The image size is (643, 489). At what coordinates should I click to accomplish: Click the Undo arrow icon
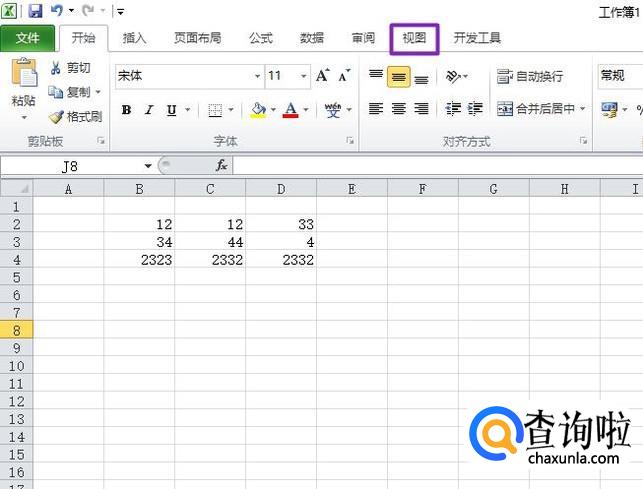pyautogui.click(x=57, y=11)
